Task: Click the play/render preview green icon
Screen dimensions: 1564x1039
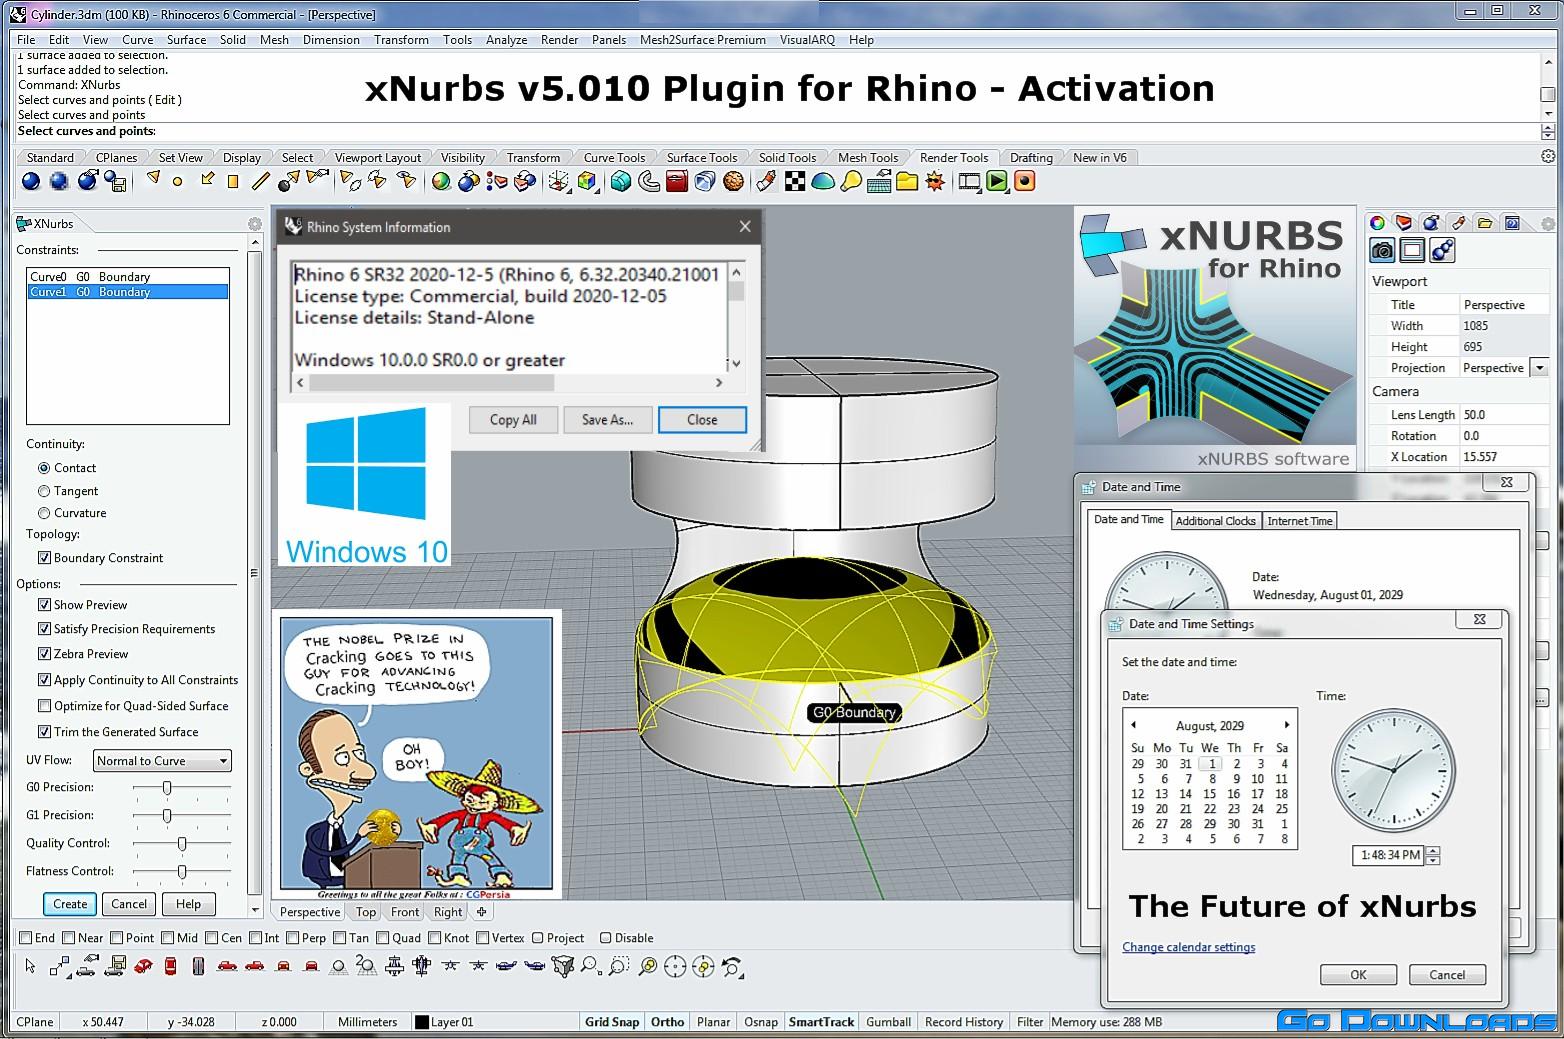Action: point(996,181)
